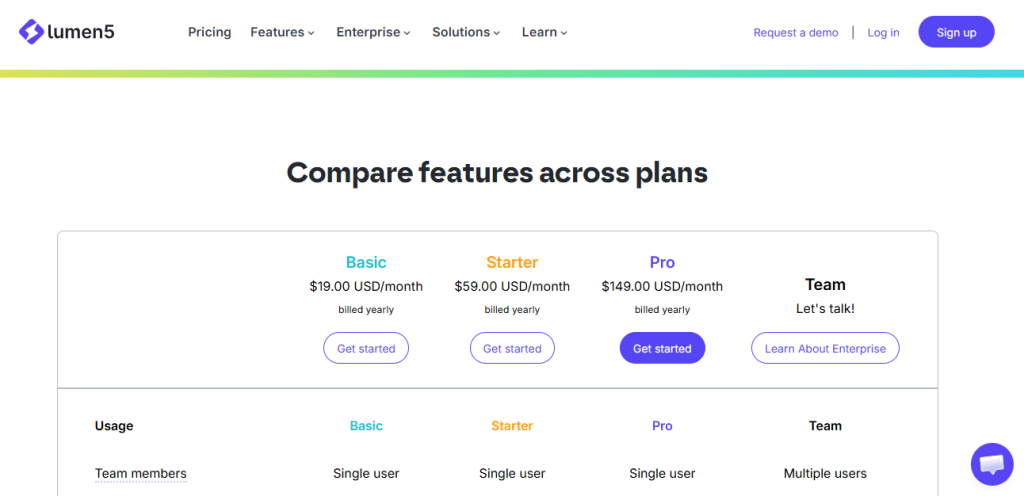Click the Request a demo link

796,32
